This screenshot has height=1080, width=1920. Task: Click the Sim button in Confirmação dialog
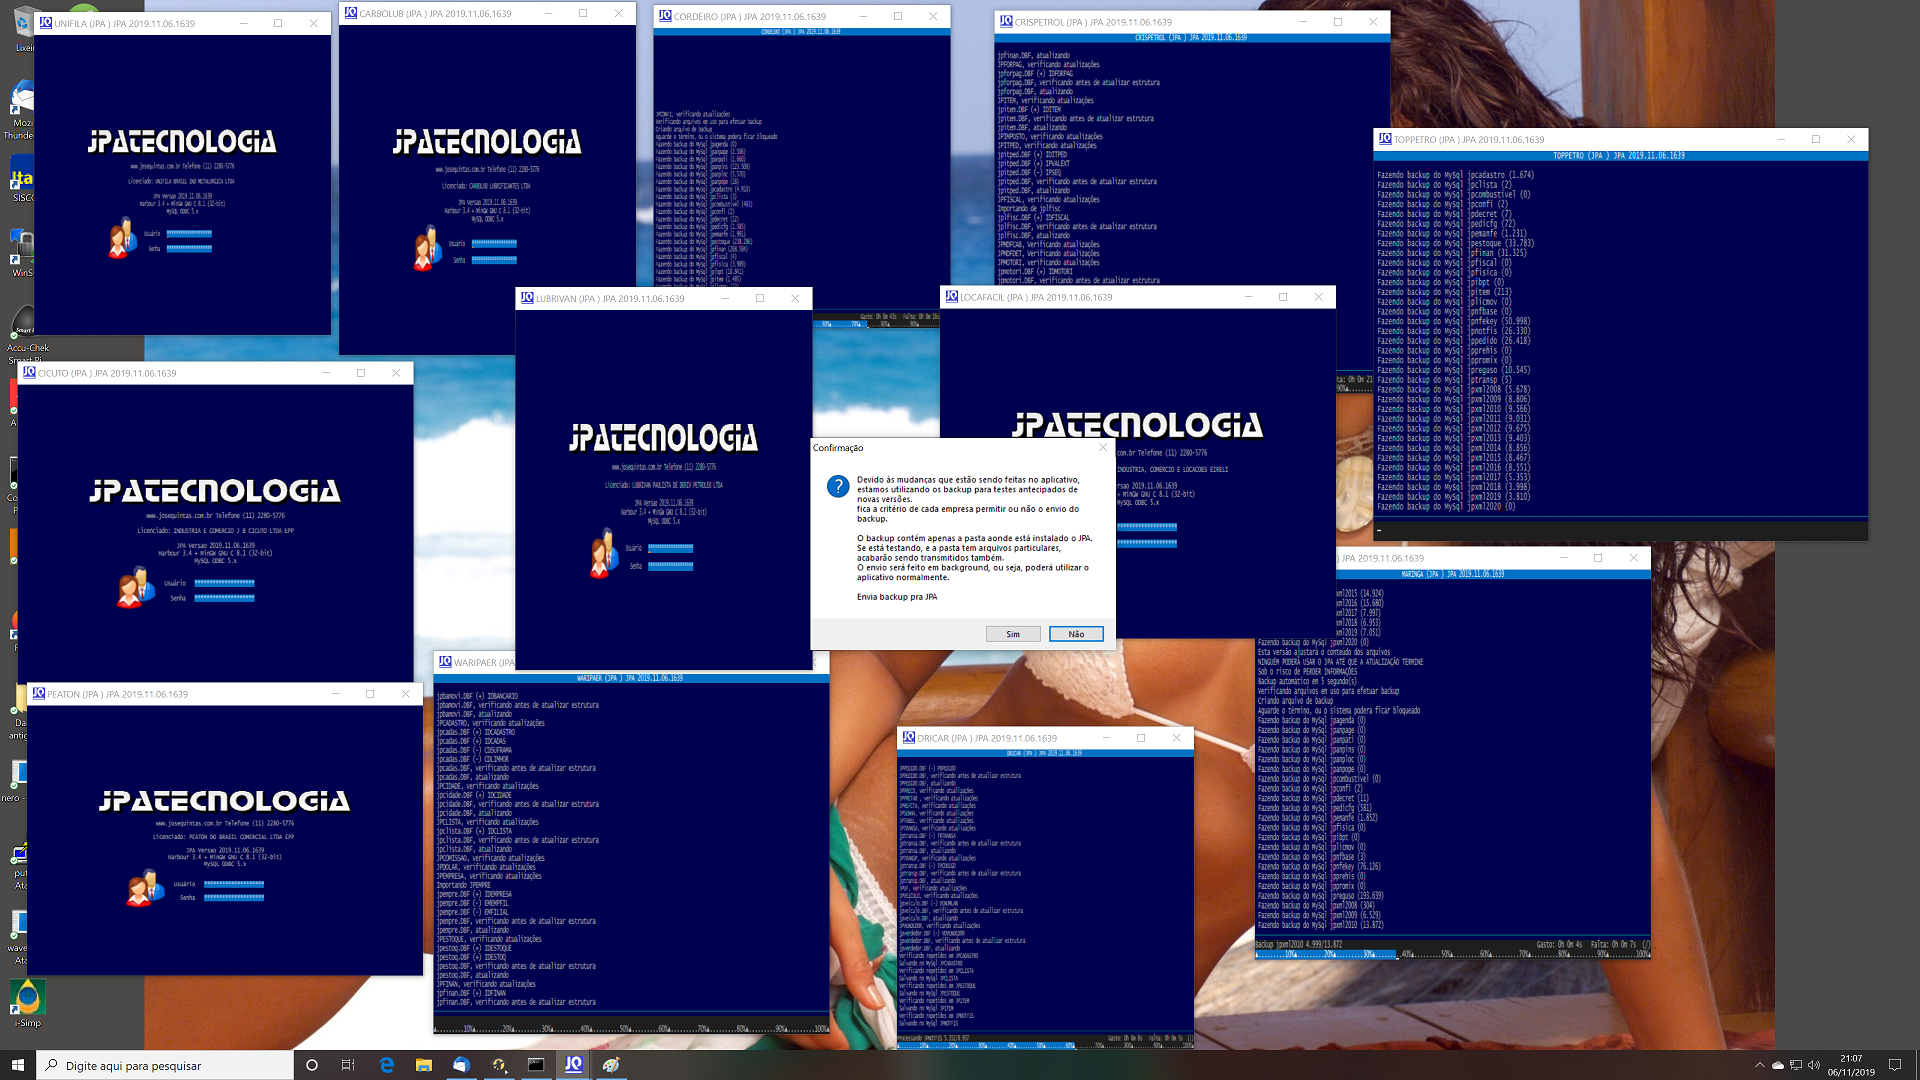tap(1013, 634)
